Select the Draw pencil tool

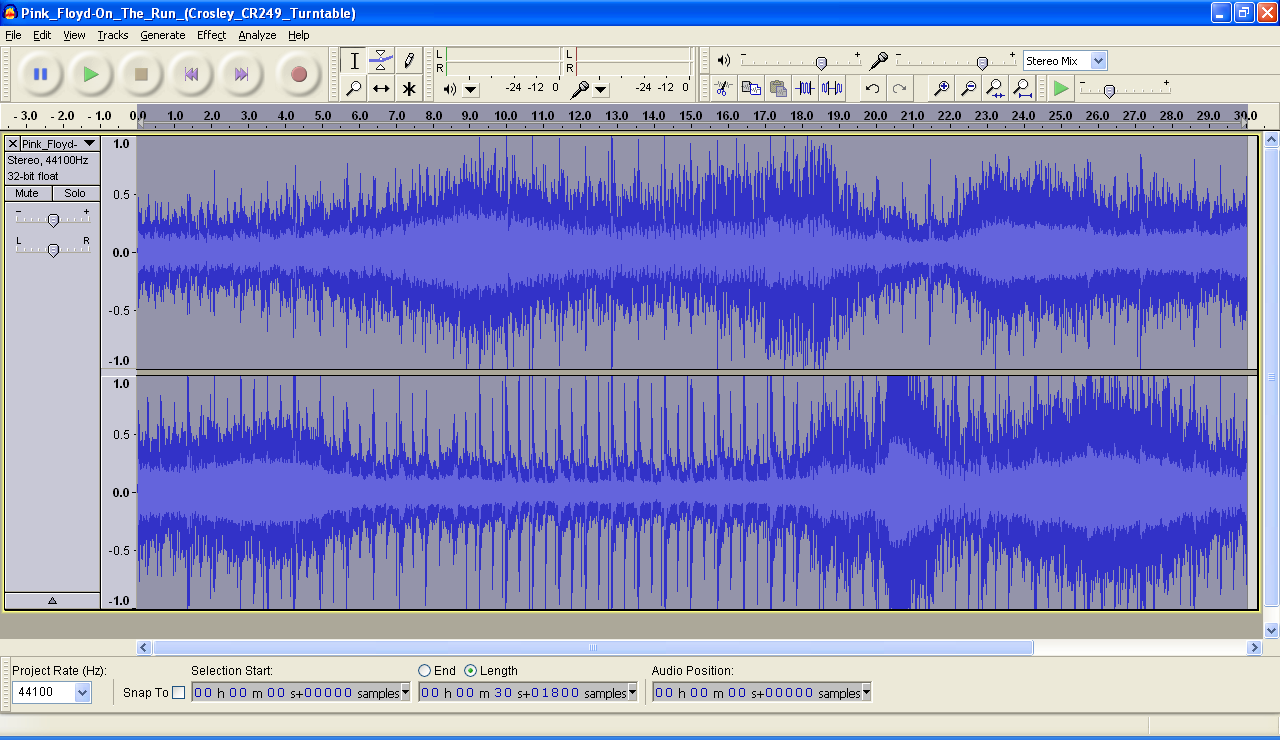pos(409,60)
